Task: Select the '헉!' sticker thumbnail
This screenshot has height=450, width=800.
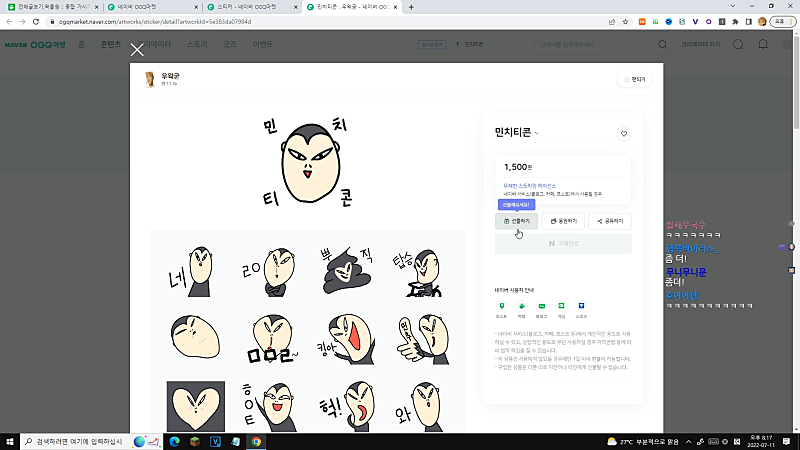Action: click(349, 407)
